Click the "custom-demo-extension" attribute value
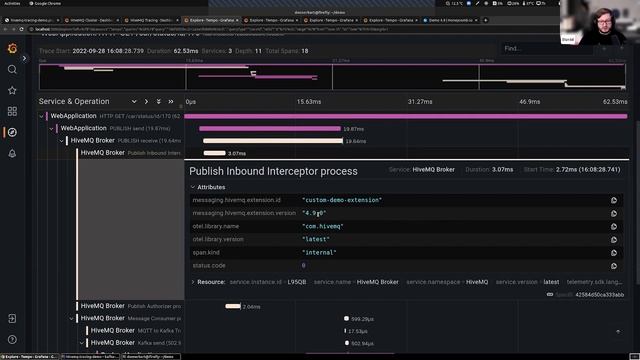The width and height of the screenshot is (640, 360). [x=342, y=200]
